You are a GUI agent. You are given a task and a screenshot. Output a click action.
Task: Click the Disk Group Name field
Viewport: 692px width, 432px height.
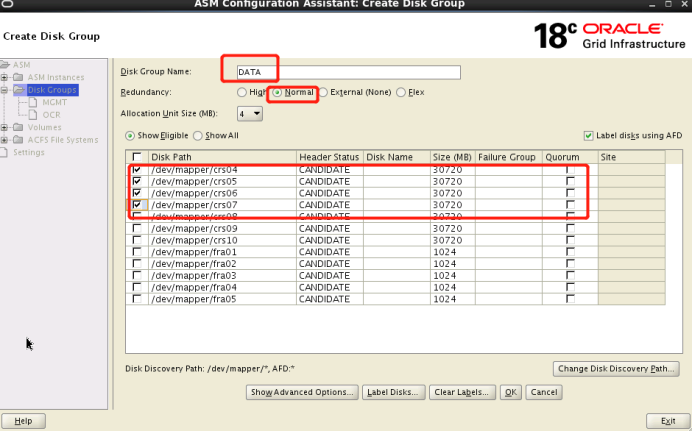pos(348,72)
